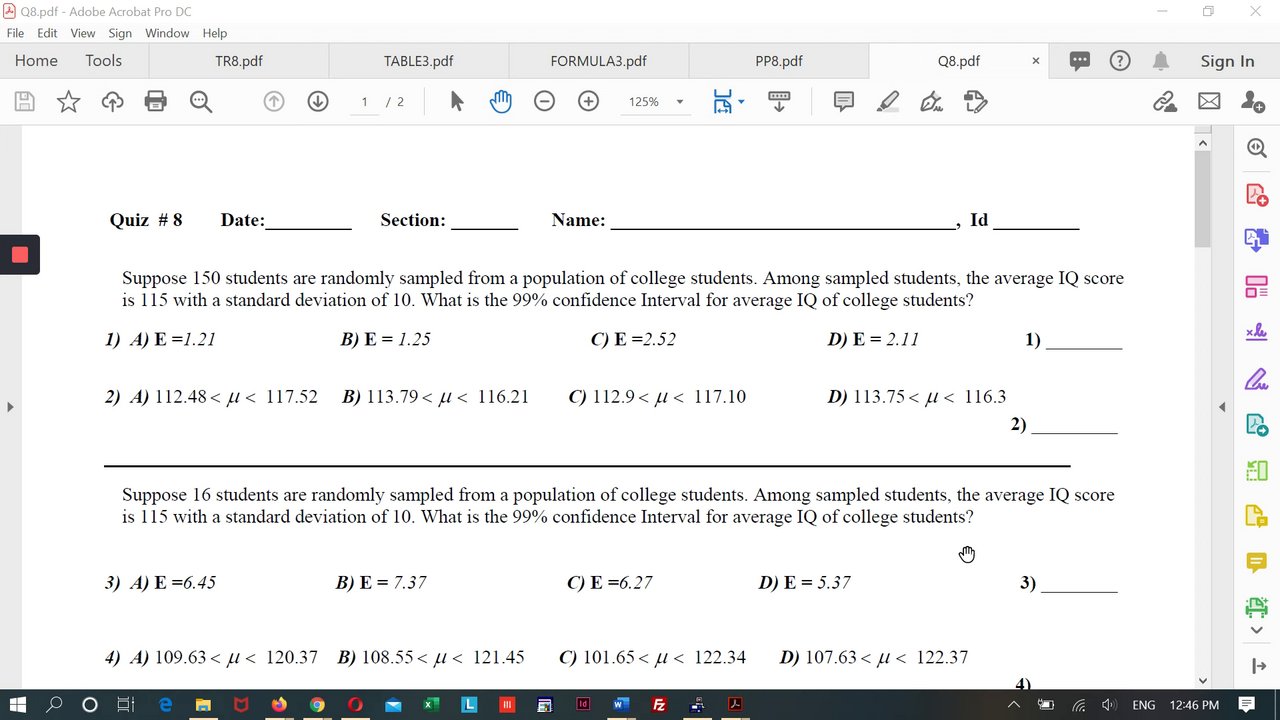Screen dimensions: 1280x720
Task: Choose the Selection arrow tool
Action: point(457,101)
